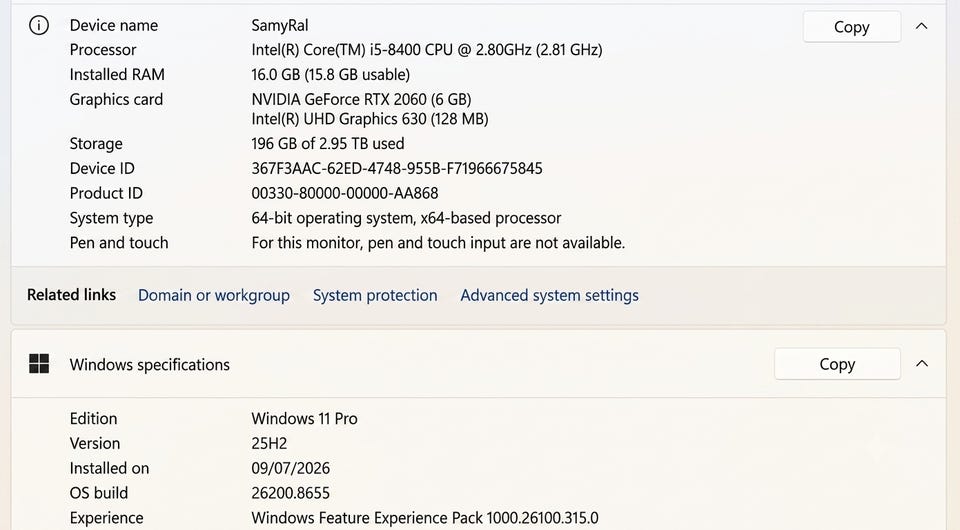Click the Device ID value 367F3AAC-62ED
This screenshot has height=530, width=960.
(x=397, y=168)
